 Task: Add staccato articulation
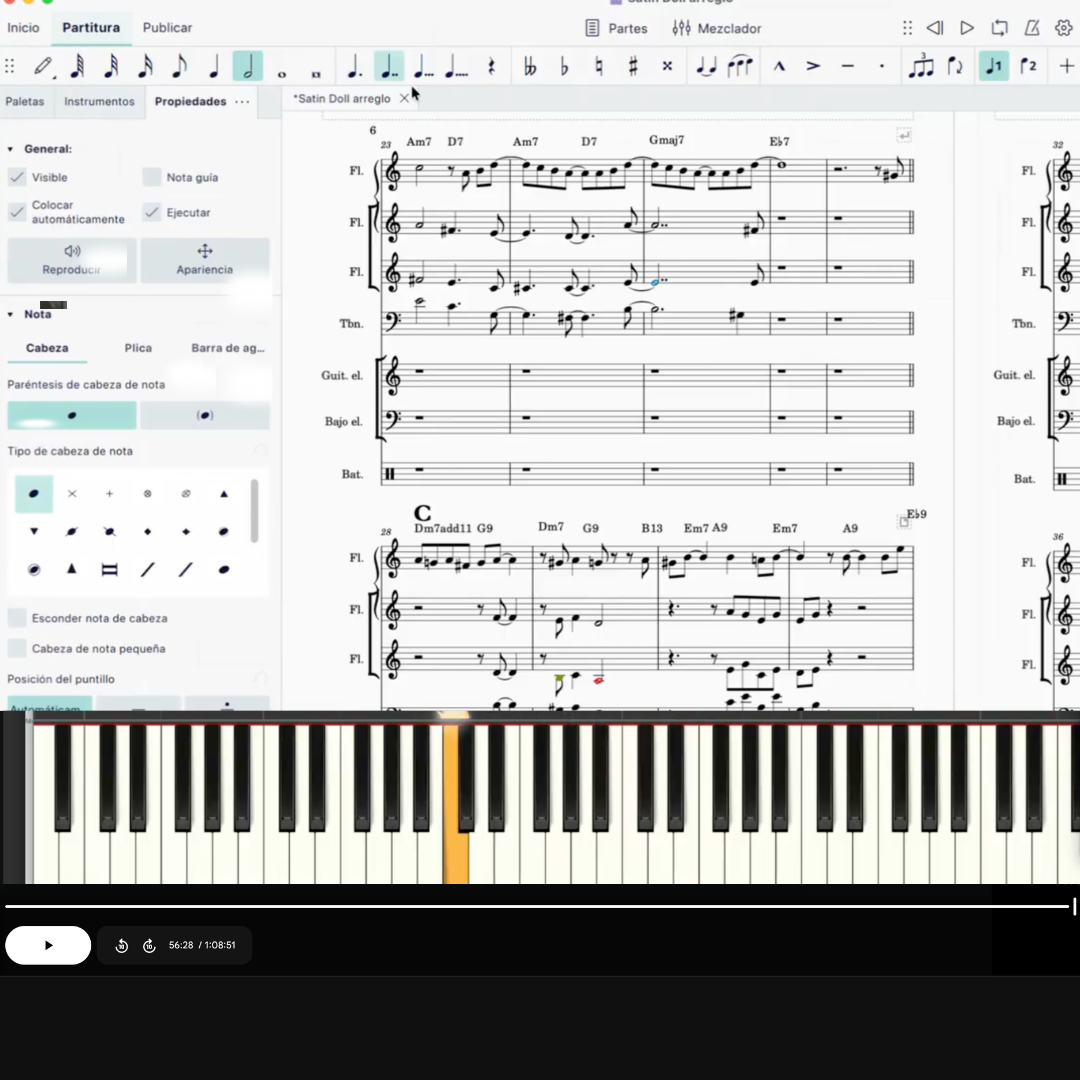tap(882, 66)
